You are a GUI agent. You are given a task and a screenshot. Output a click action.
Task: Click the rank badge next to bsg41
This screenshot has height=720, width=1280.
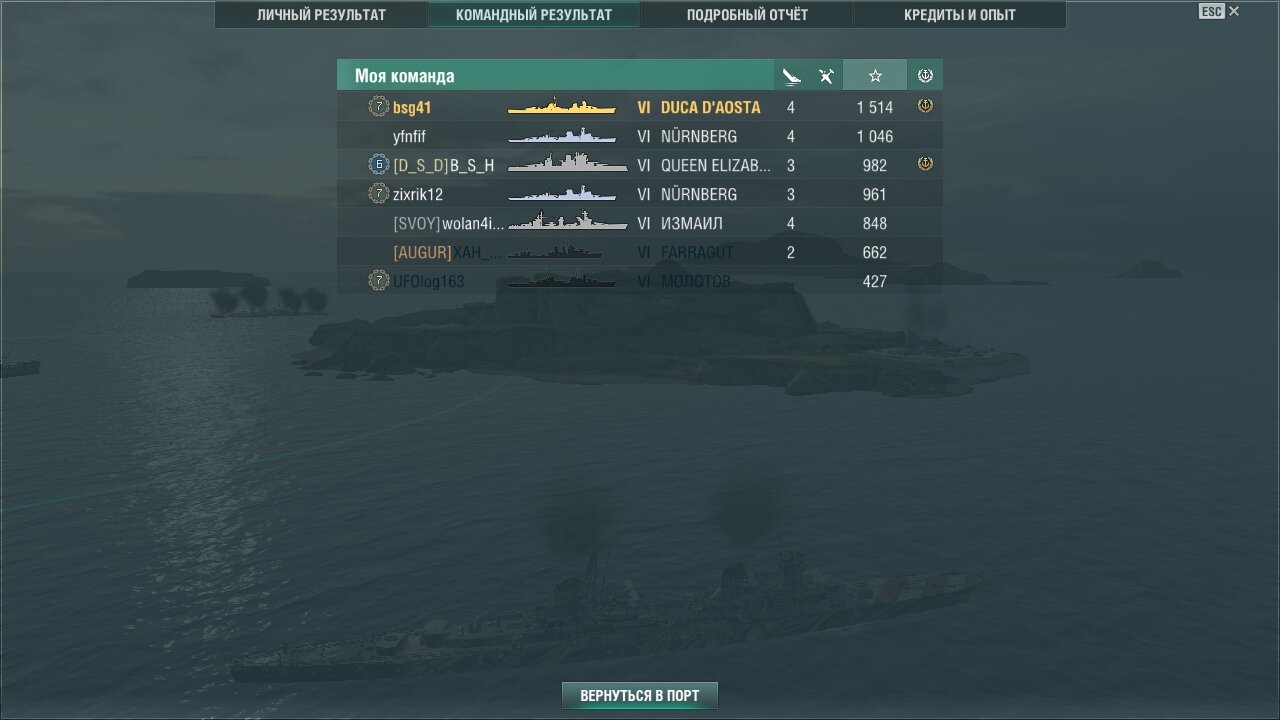point(378,107)
